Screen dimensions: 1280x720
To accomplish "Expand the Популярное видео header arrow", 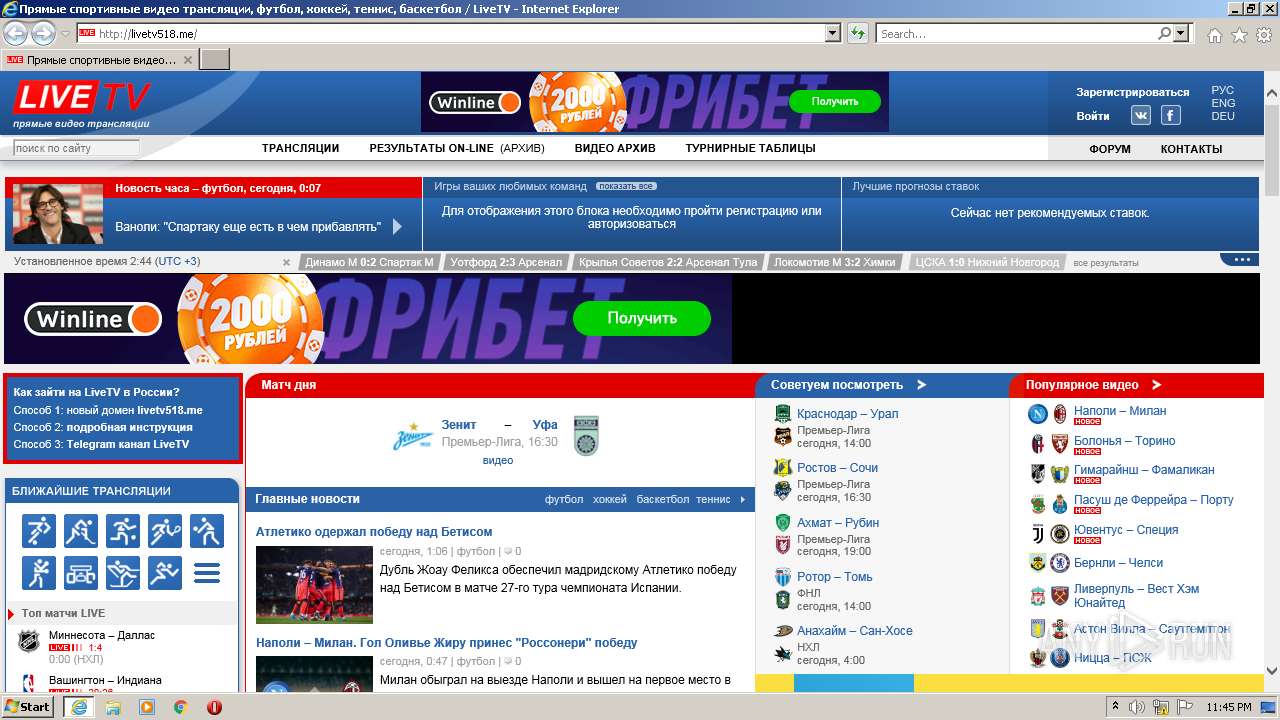I will pos(1156,385).
